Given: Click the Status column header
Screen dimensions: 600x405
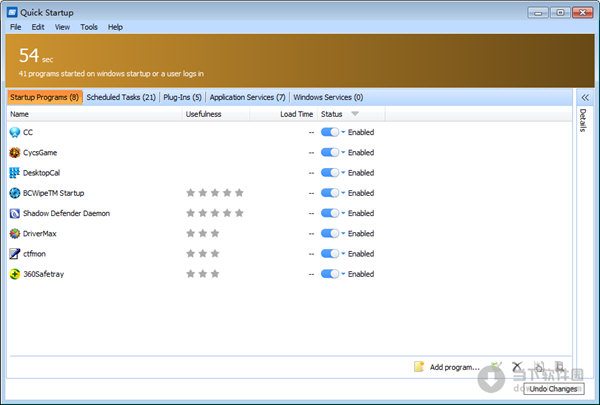Looking at the screenshot, I should tap(351, 114).
